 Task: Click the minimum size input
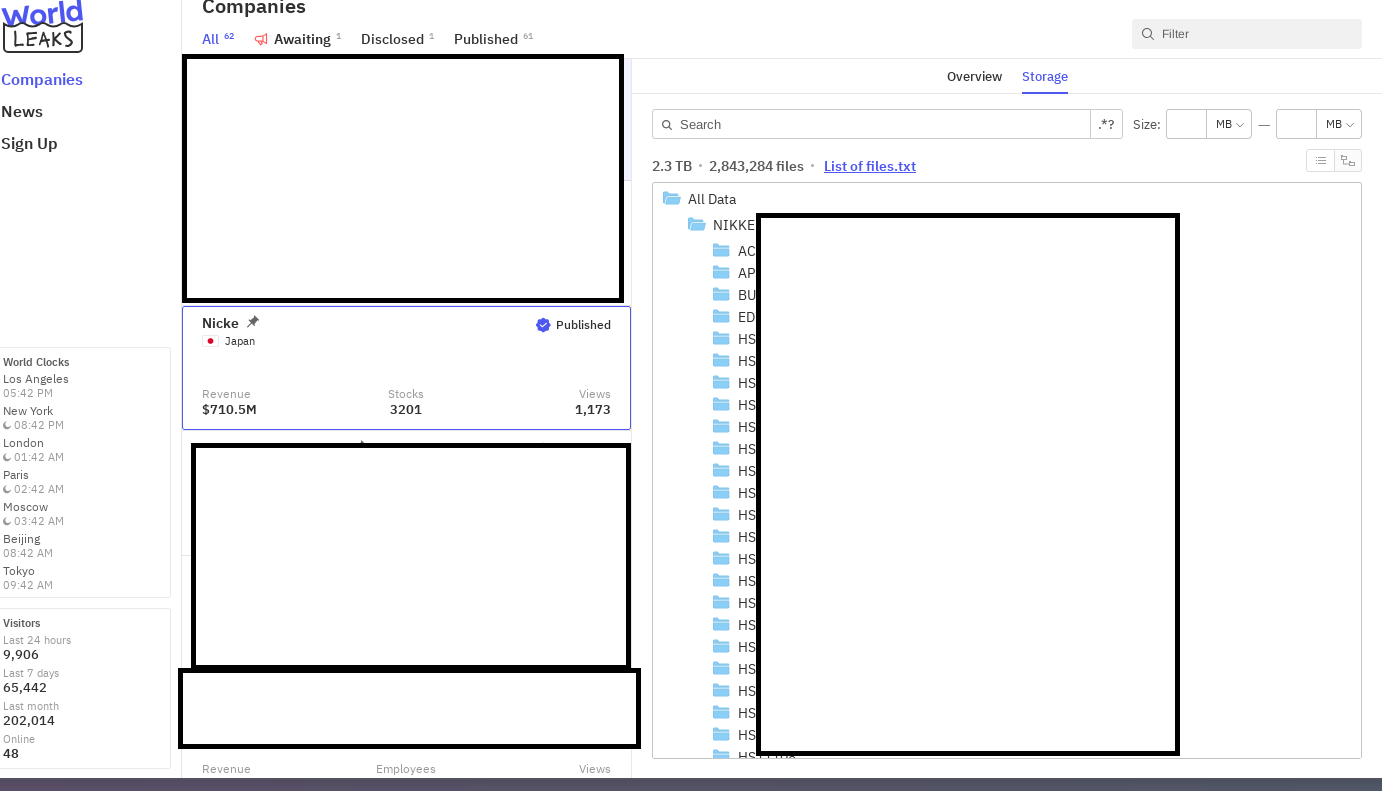[x=1186, y=124]
